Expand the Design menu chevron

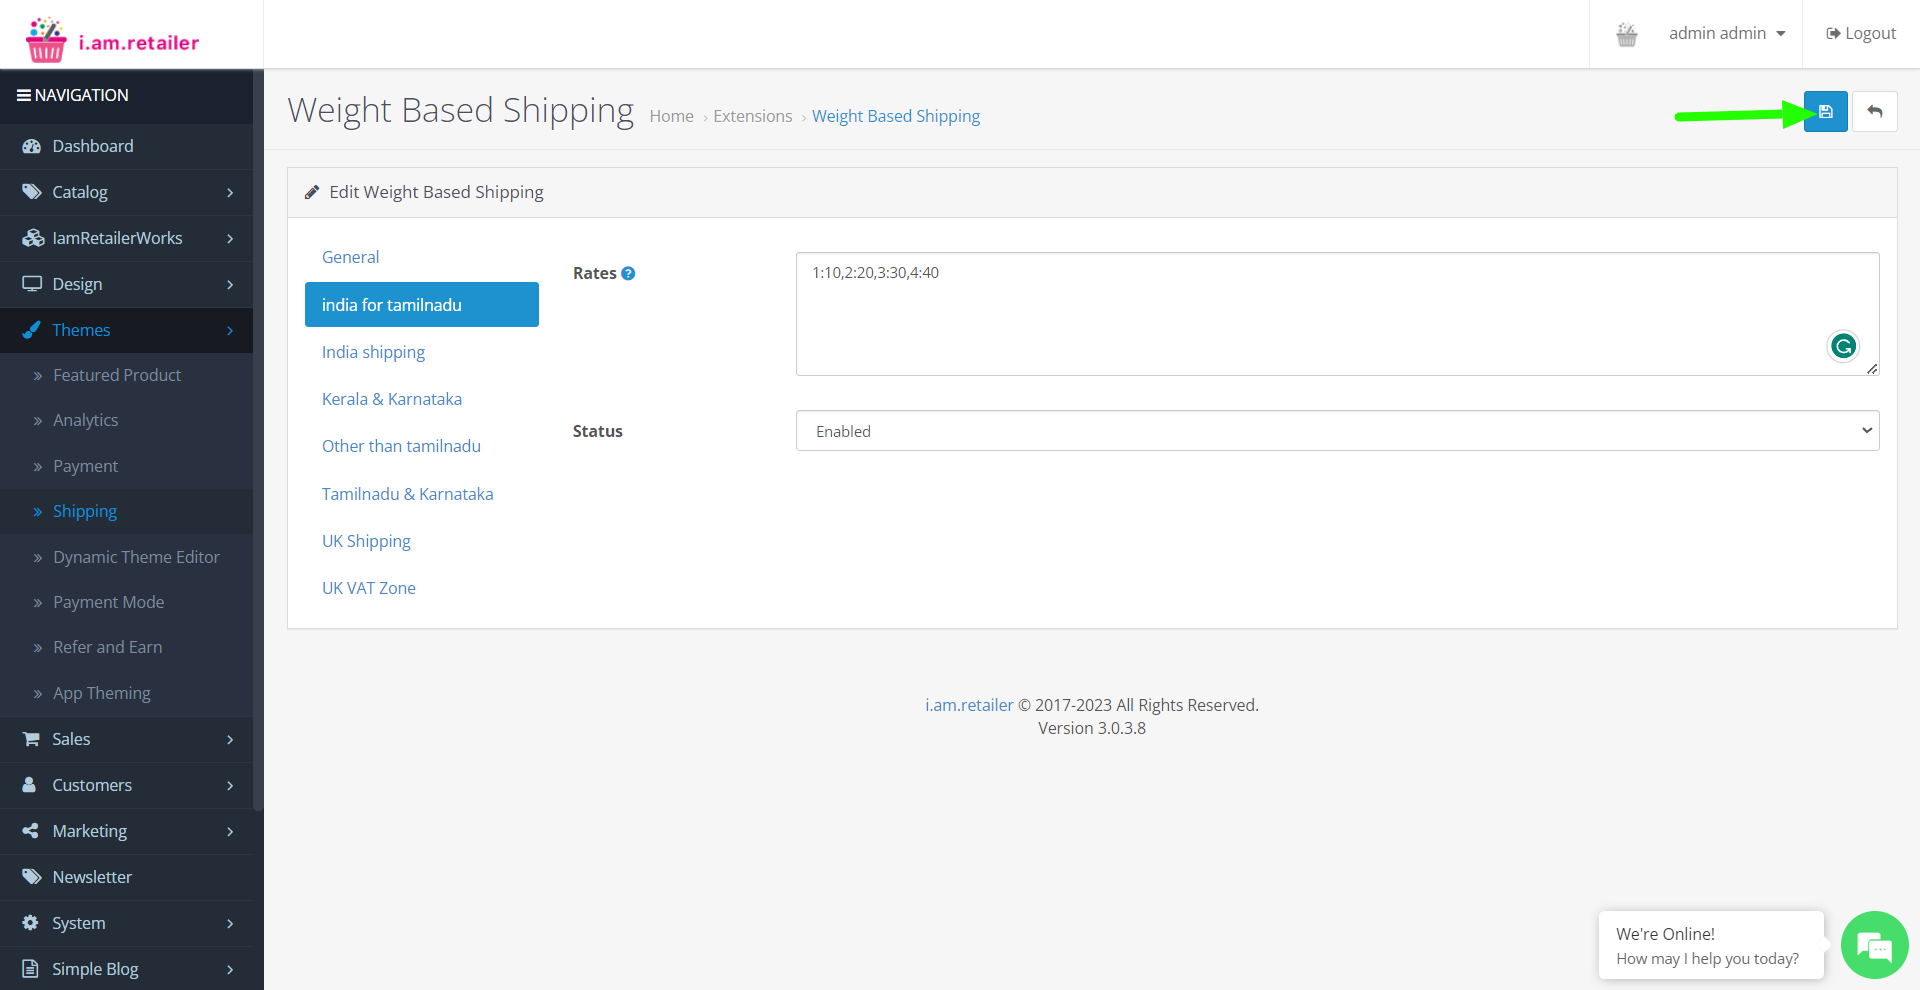[230, 284]
